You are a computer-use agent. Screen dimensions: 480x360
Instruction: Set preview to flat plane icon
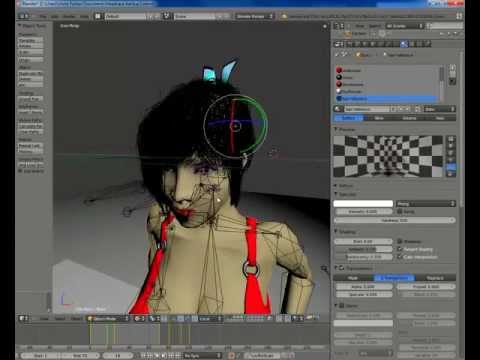[x=451, y=139]
